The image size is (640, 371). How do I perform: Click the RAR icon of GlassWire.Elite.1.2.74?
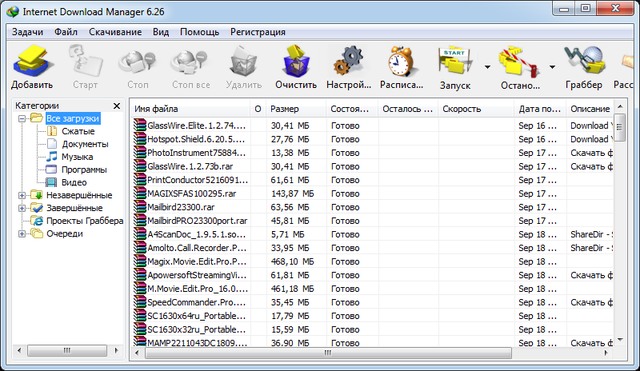tap(140, 125)
